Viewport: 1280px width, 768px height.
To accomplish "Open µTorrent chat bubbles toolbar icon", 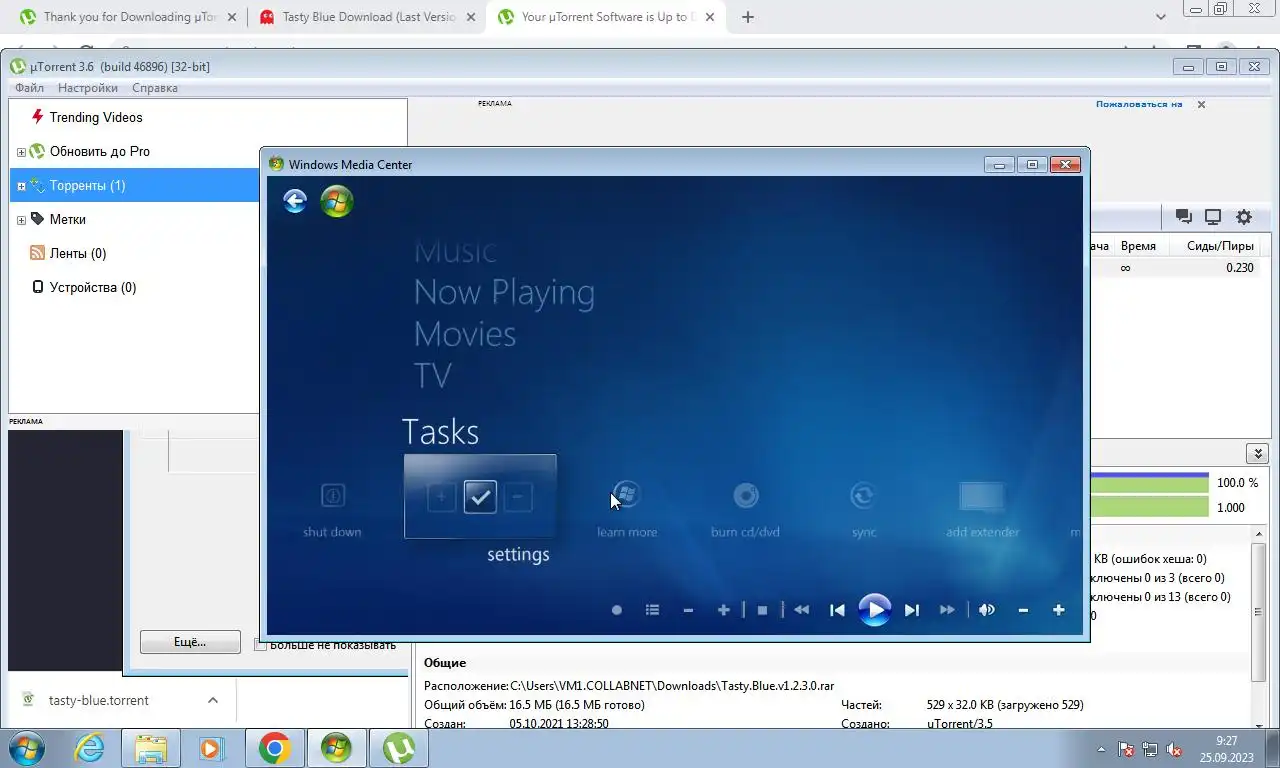I will (x=1183, y=217).
